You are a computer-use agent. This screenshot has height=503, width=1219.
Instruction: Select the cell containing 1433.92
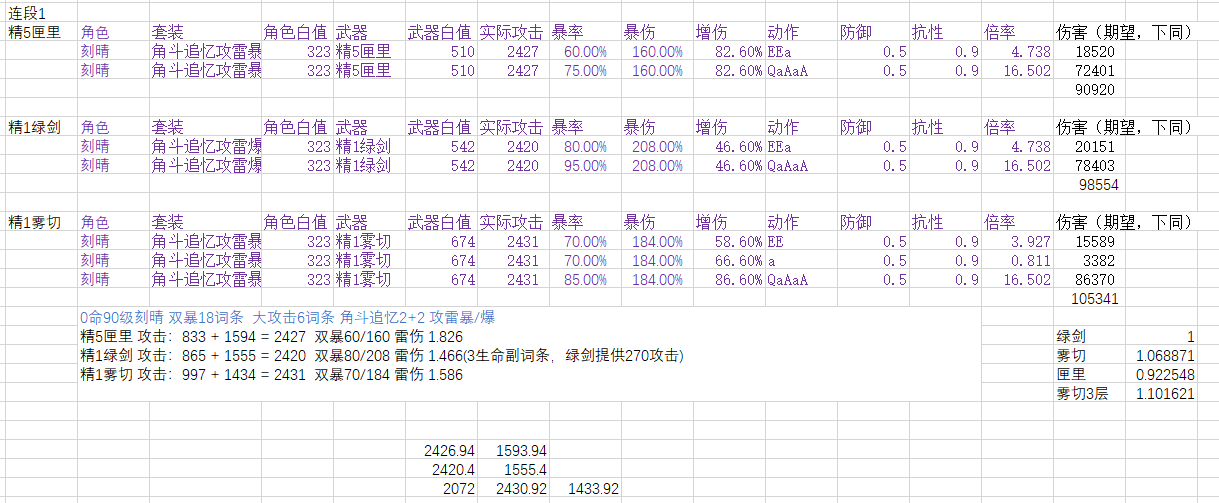(593, 489)
